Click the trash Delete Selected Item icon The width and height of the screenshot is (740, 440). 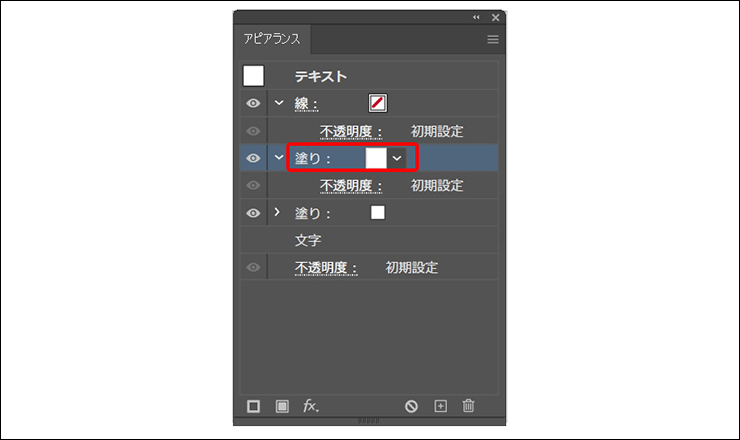[x=468, y=406]
